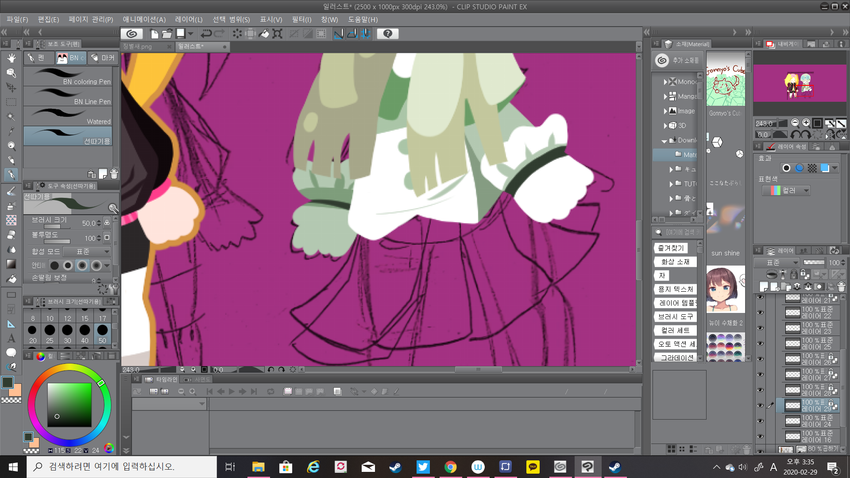Screen dimensions: 850x478
Task: Select the BN coloring Pen brush
Action: point(68,76)
